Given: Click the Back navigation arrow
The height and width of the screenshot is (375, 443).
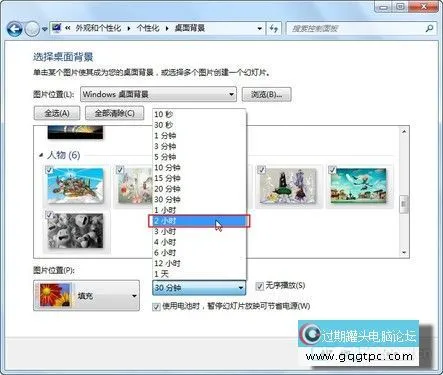Looking at the screenshot, I should point(14,29).
